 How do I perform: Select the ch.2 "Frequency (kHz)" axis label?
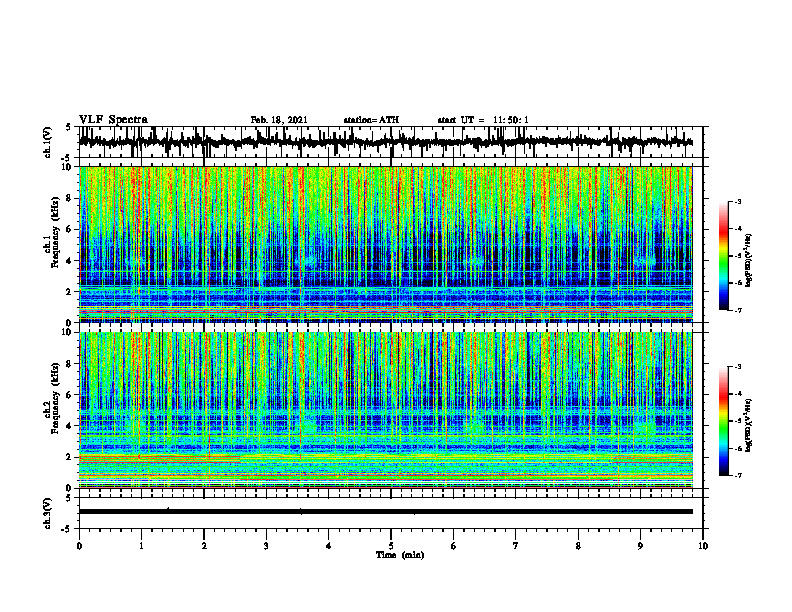tap(55, 398)
